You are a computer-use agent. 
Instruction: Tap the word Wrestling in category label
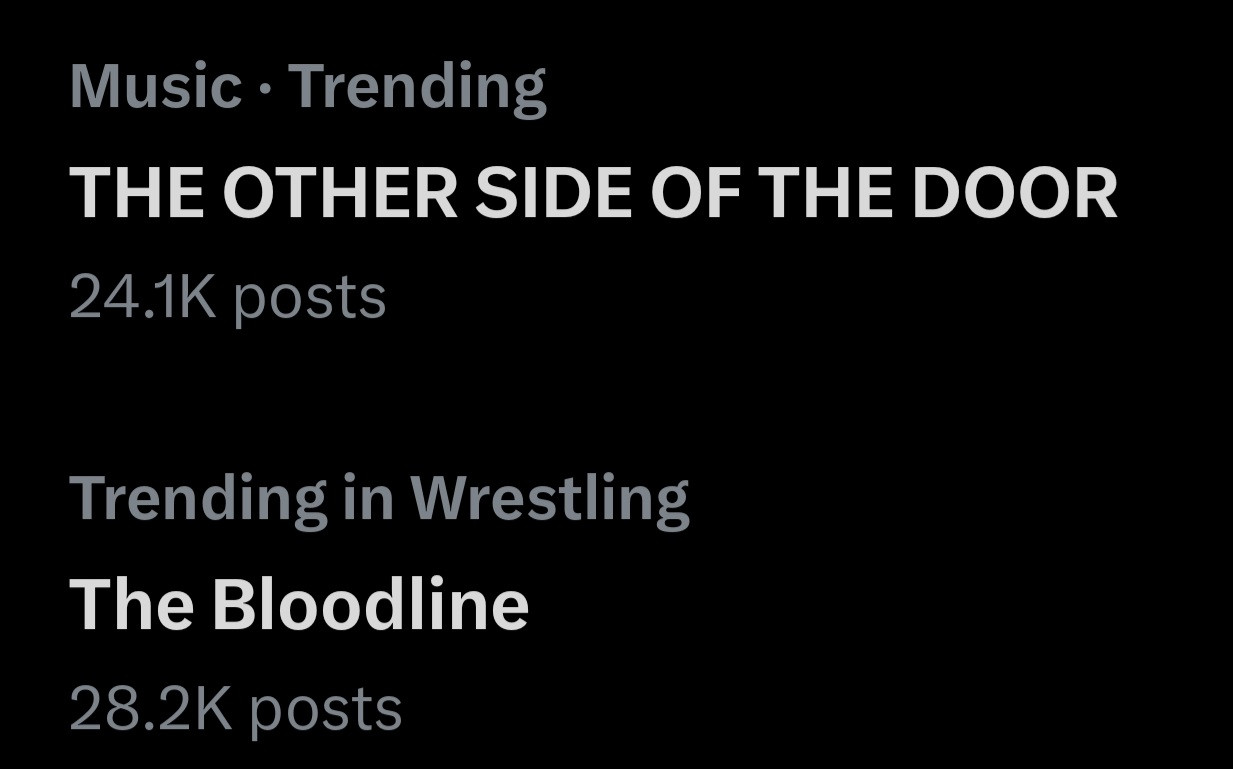pyautogui.click(x=549, y=498)
